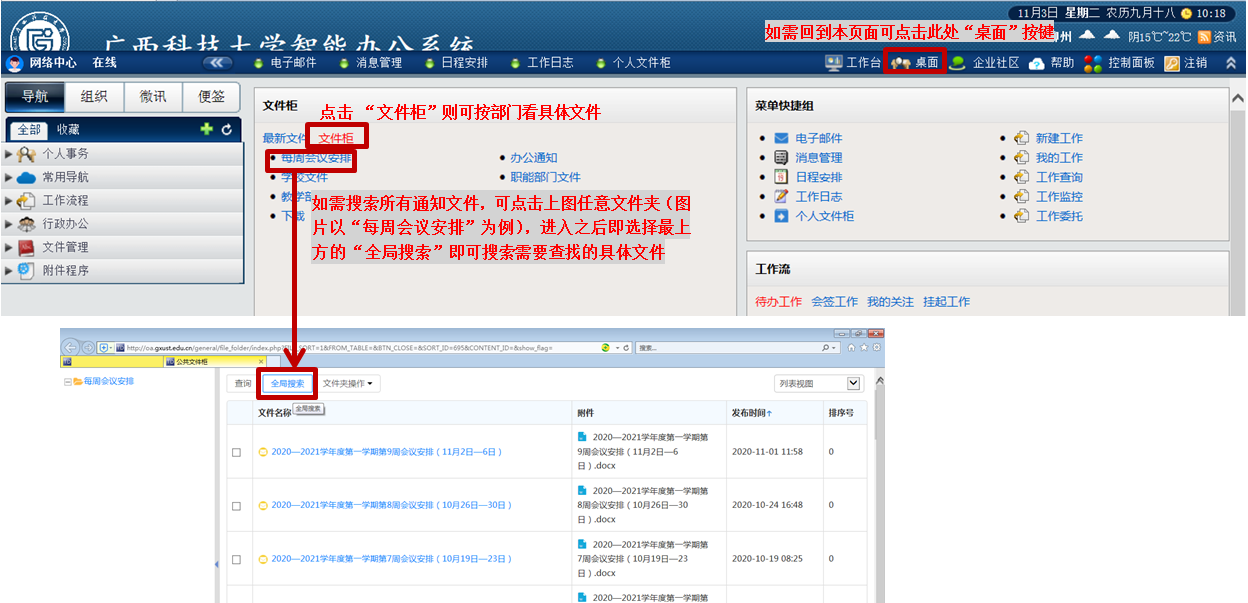The width and height of the screenshot is (1248, 603).
Task: Click the refresh icon in navigation panel
Action: click(227, 129)
